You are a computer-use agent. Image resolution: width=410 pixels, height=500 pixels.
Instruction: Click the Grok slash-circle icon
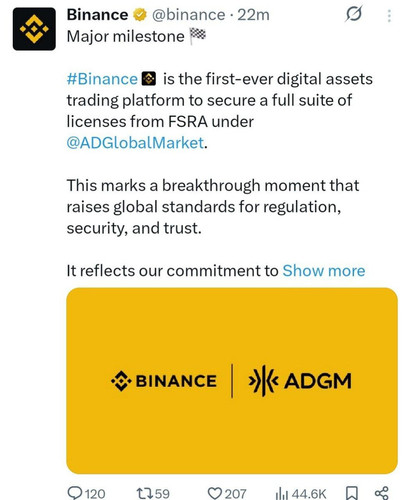click(x=353, y=15)
